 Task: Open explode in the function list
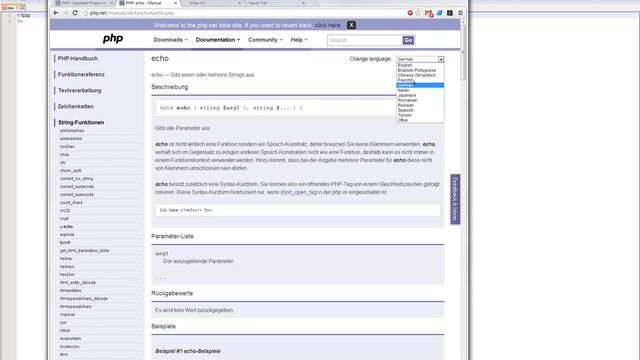point(67,235)
